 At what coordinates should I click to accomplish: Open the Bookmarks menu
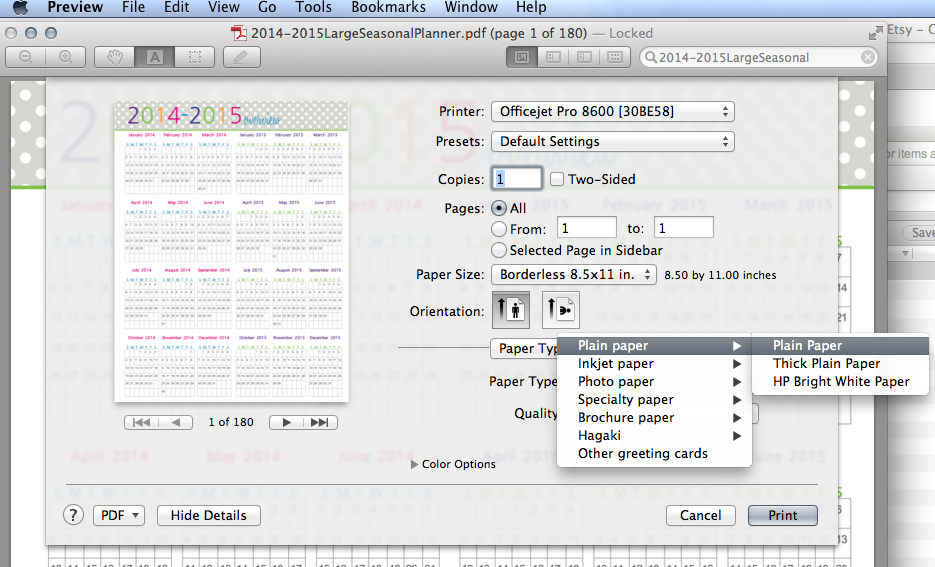point(388,7)
